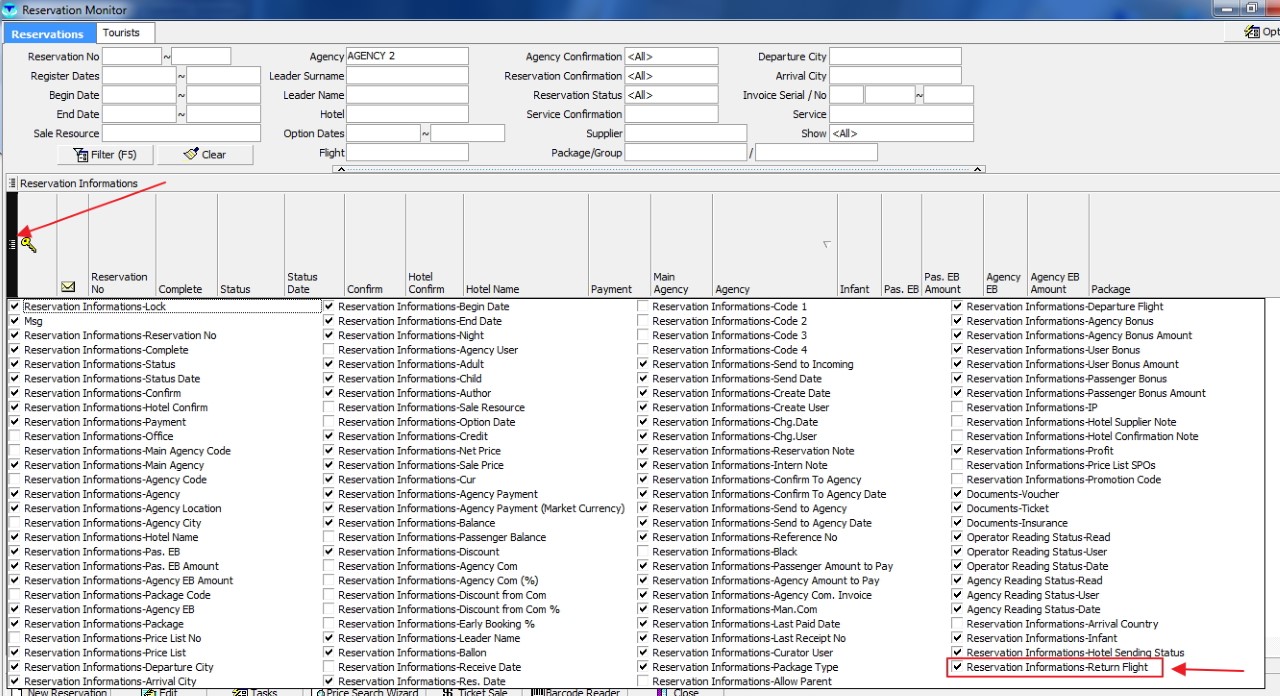Click the Reservation Monitor title bar icon

9,9
